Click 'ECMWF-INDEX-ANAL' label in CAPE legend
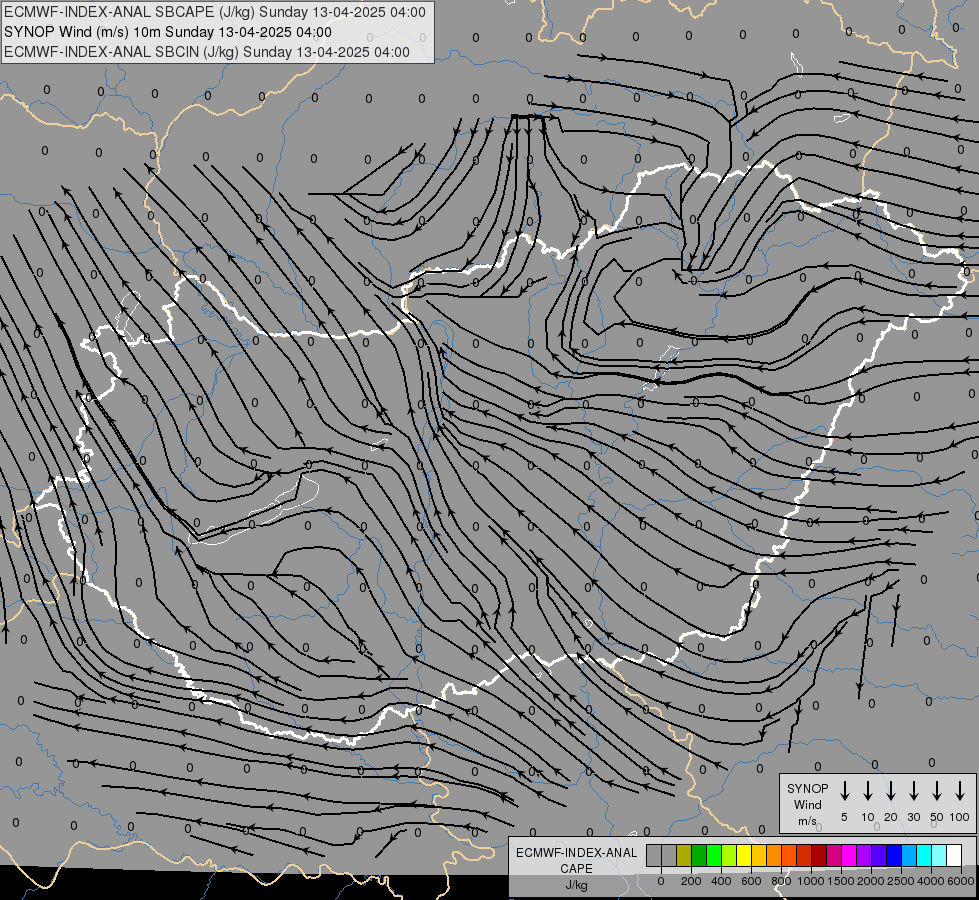Image resolution: width=979 pixels, height=900 pixels. [576, 853]
